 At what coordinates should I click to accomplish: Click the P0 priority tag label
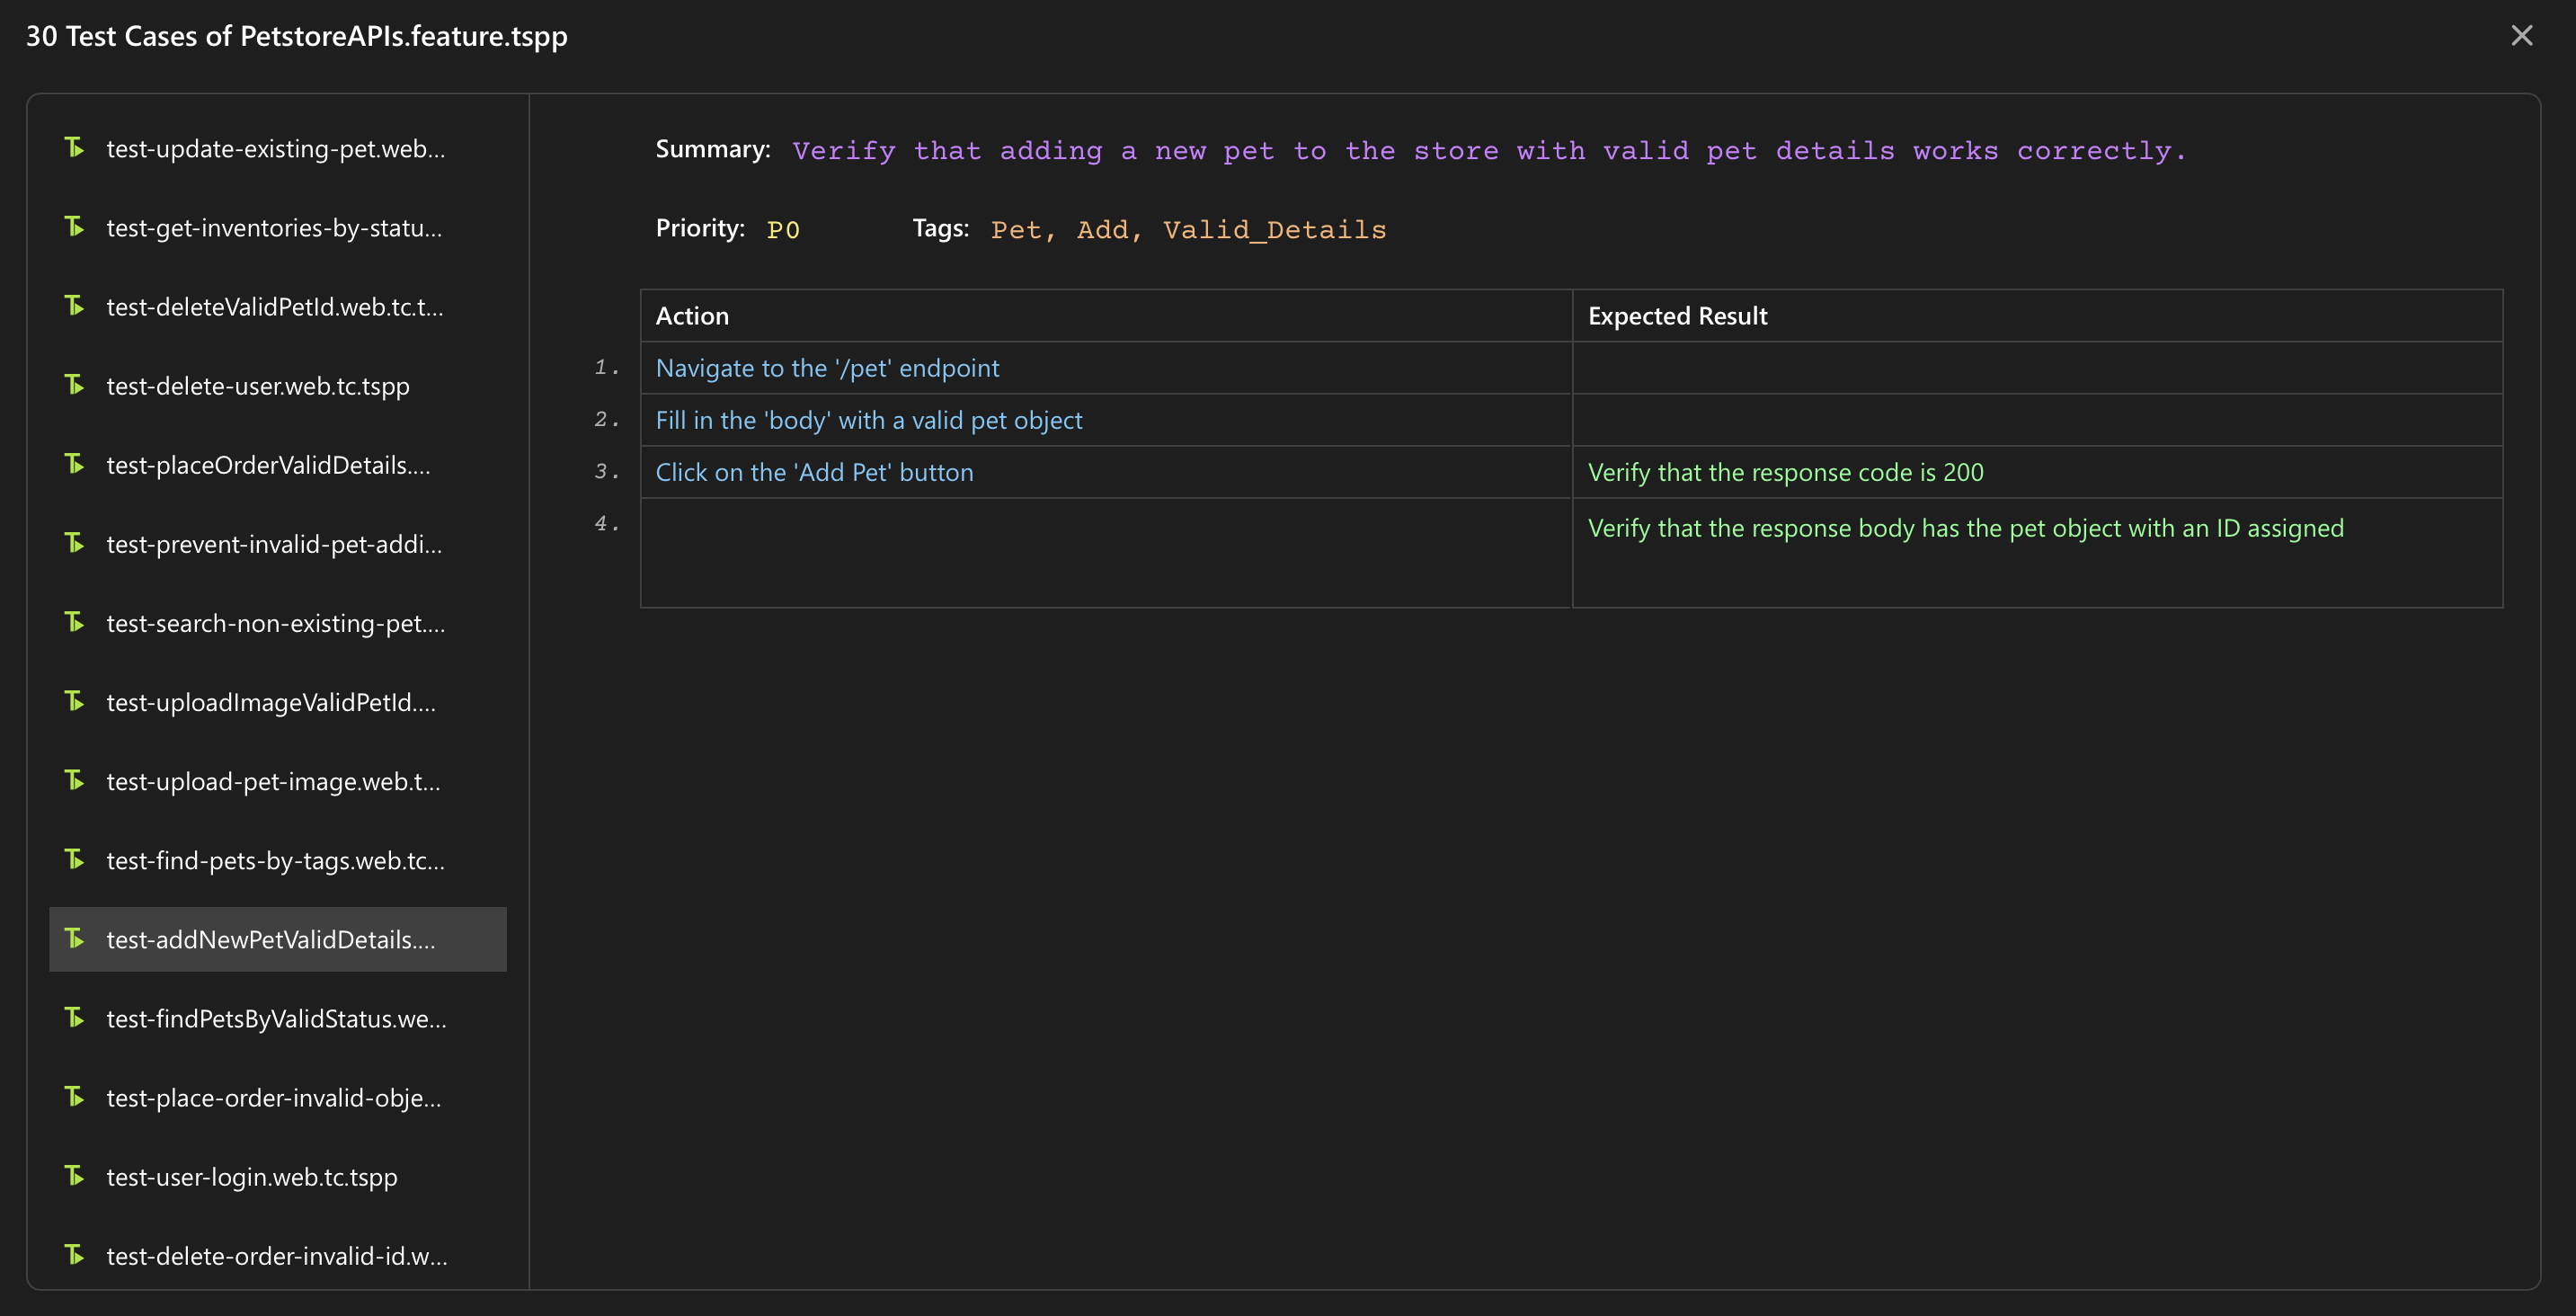[x=782, y=228]
